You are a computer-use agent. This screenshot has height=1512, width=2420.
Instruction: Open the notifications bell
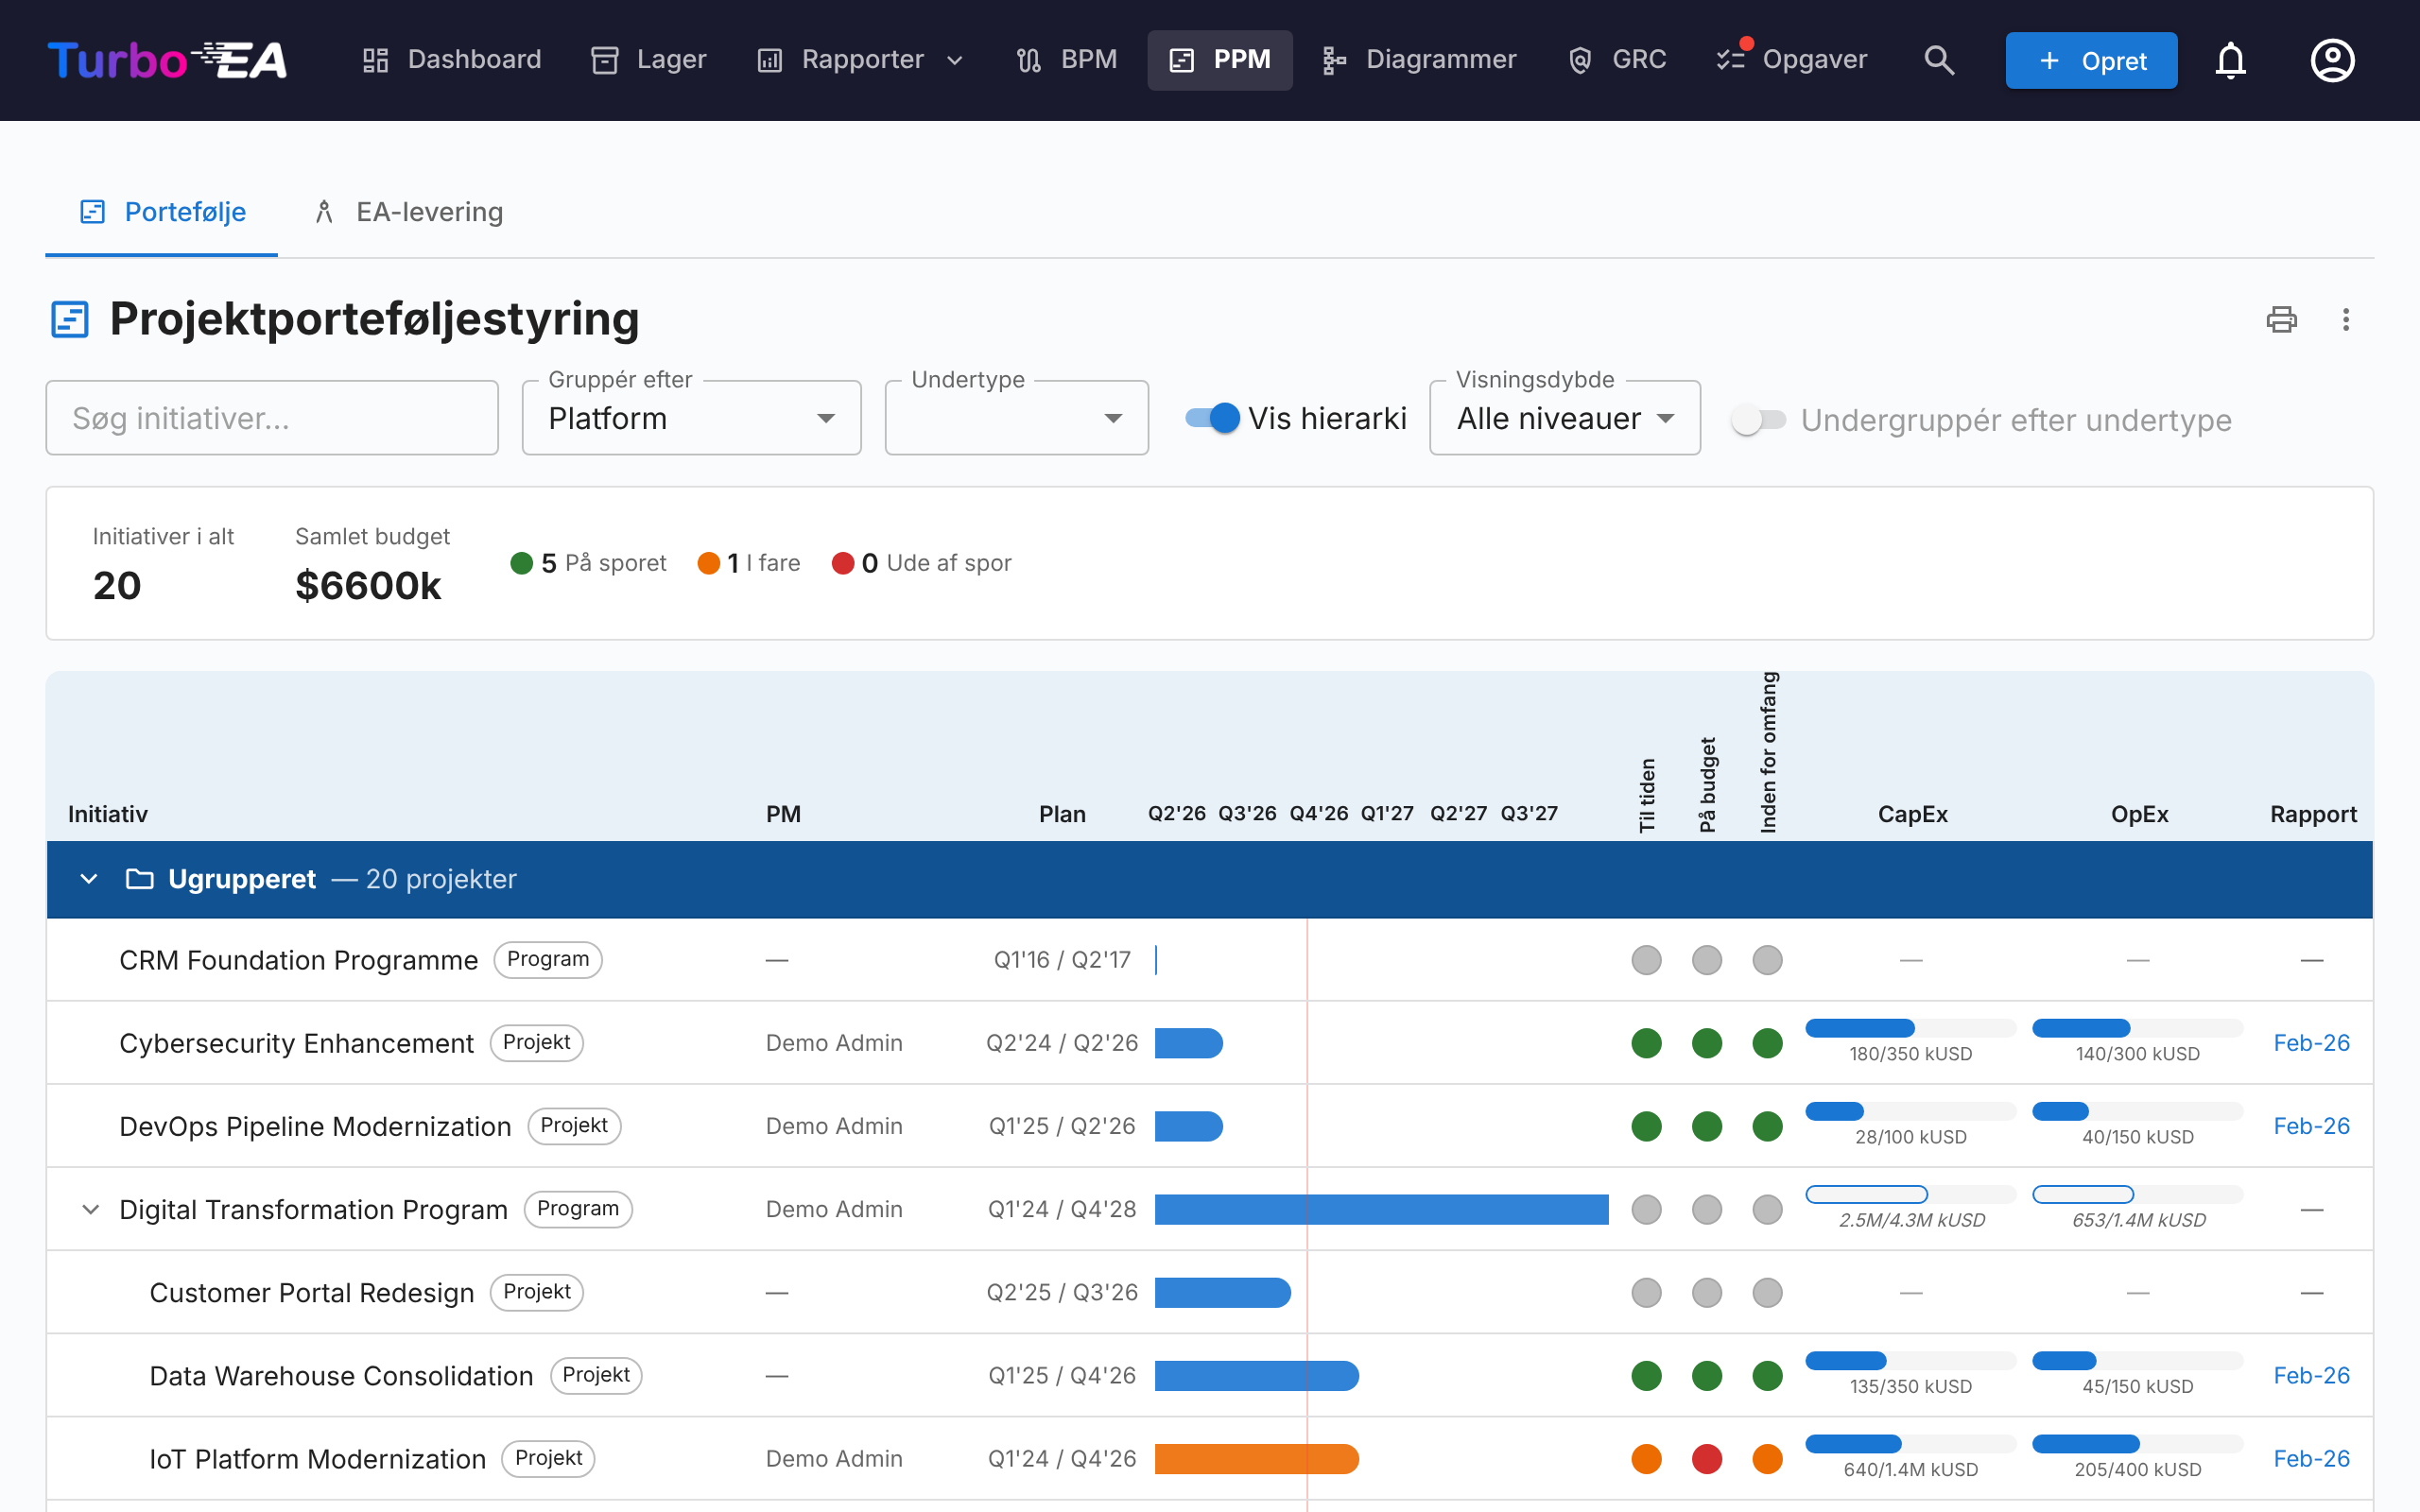click(x=2230, y=60)
